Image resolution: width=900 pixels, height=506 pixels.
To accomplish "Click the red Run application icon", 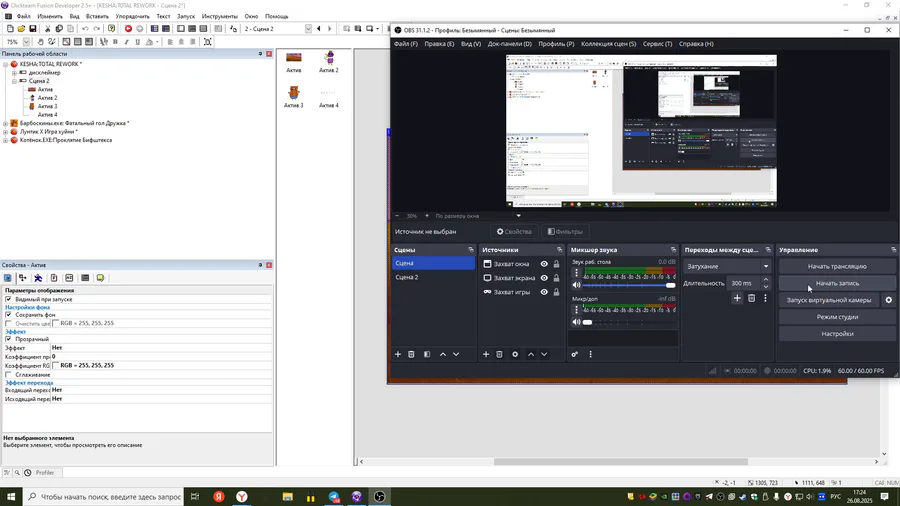I will pos(128,29).
